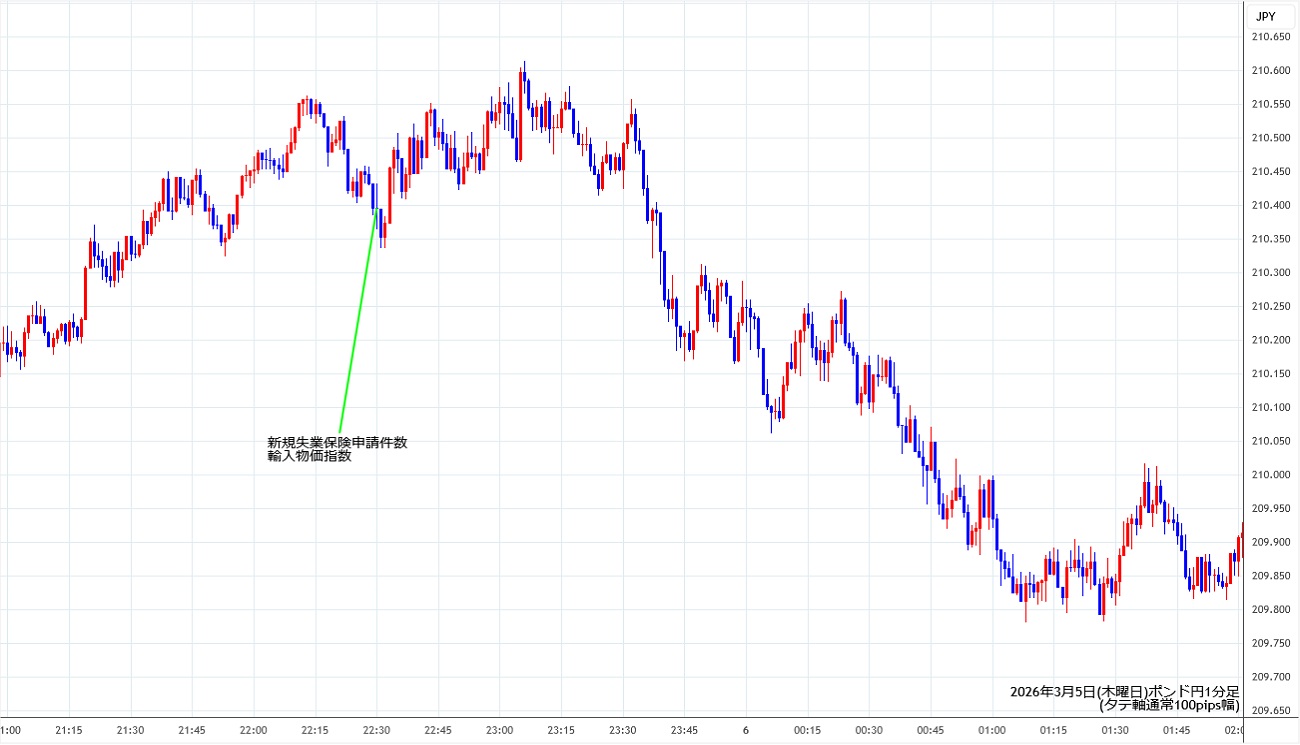Click the 210.000 price axis label
Viewport: 1300px width, 745px height.
(1271, 474)
